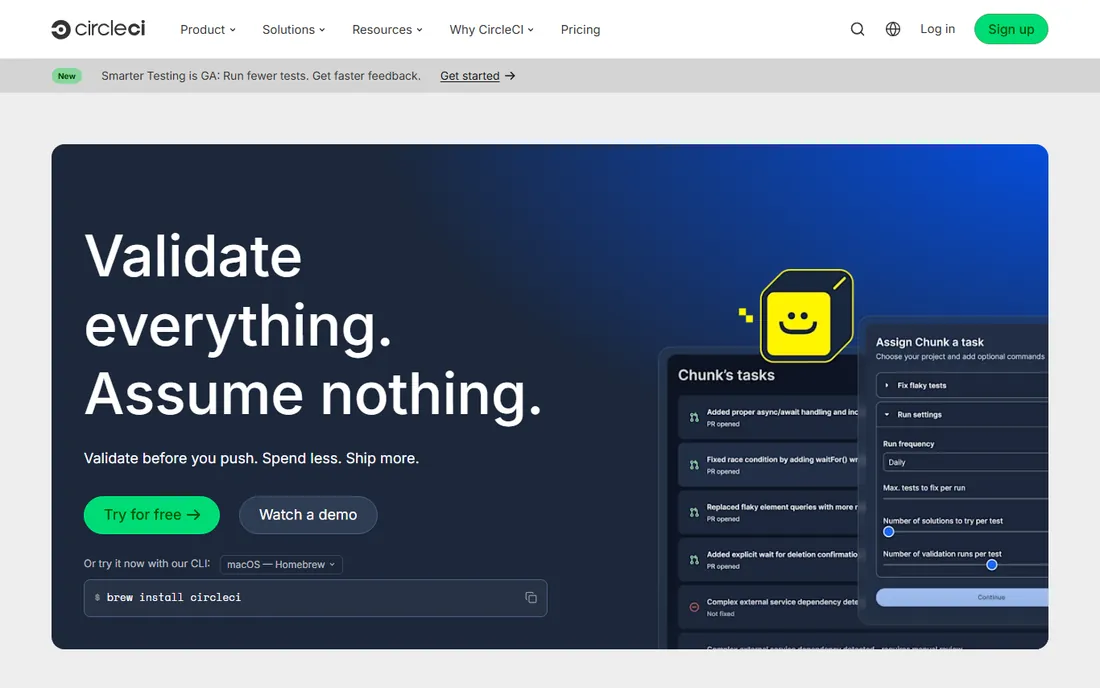The image size is (1100, 688).
Task: Open macOS — Homebrew CLI dropdown
Action: (281, 565)
